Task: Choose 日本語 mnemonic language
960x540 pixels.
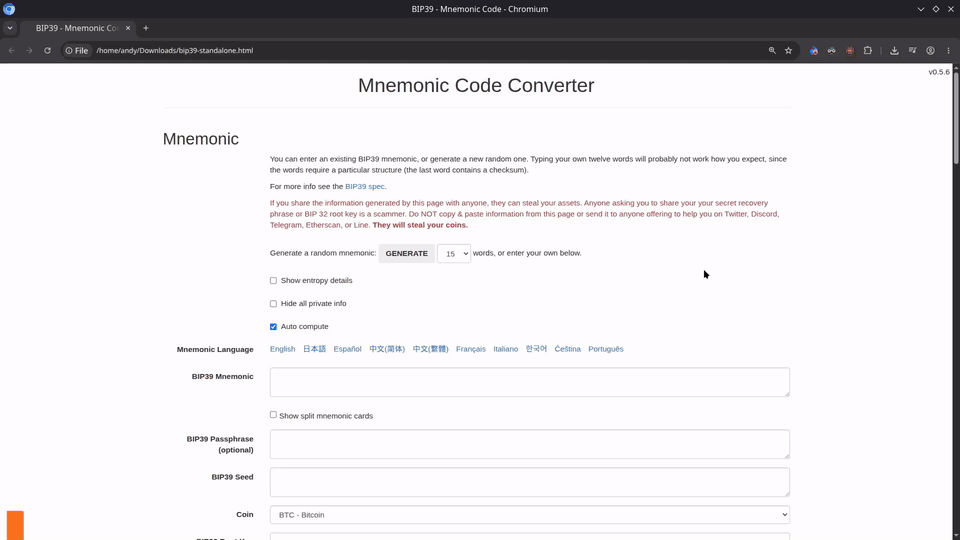Action: (x=315, y=349)
